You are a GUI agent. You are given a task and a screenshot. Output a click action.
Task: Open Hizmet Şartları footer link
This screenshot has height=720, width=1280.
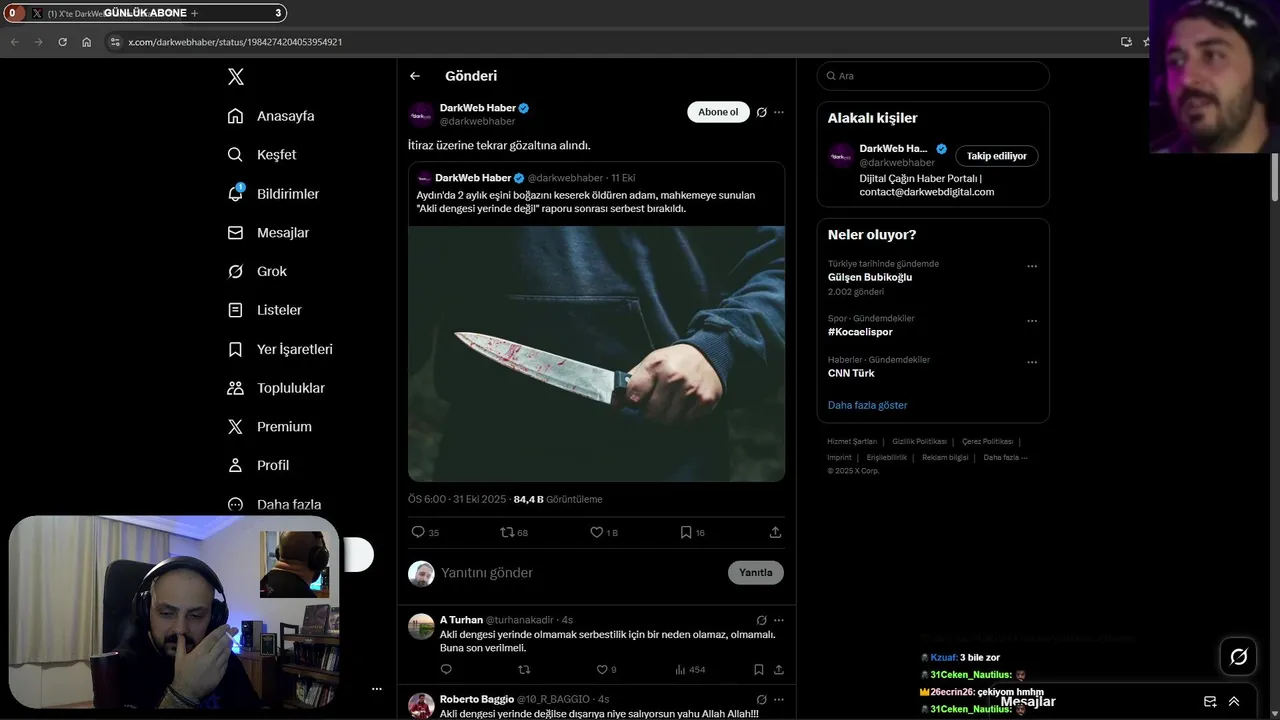point(852,441)
